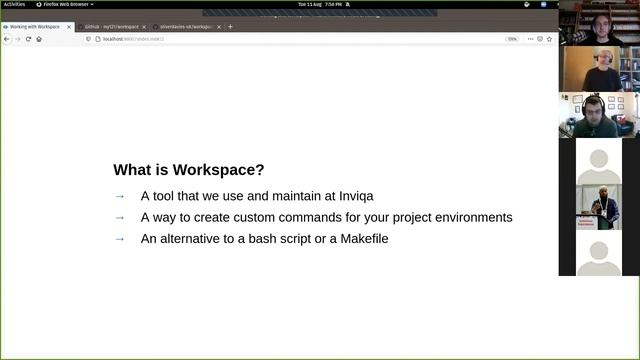Image resolution: width=640 pixels, height=360 pixels.
Task: Select the participant at podium photo tile
Action: click(599, 207)
